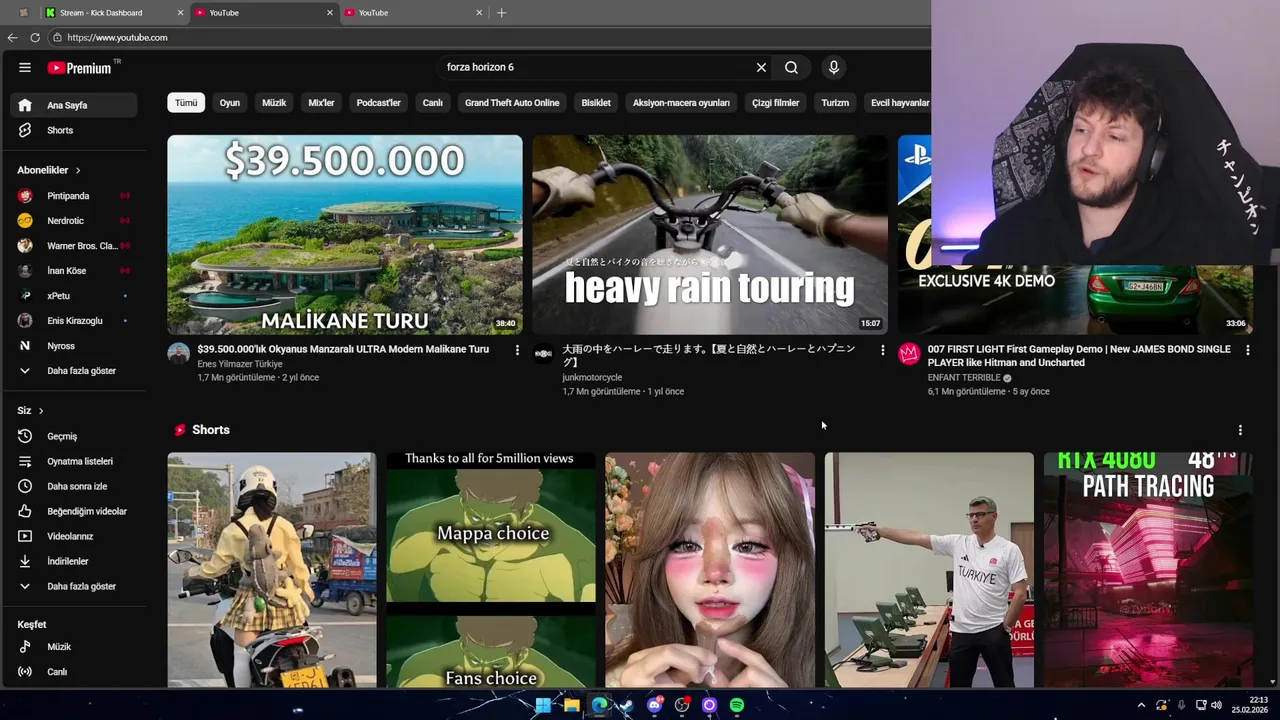Open İndirilenler in the sidebar
The width and height of the screenshot is (1280, 720).
pyautogui.click(x=74, y=561)
